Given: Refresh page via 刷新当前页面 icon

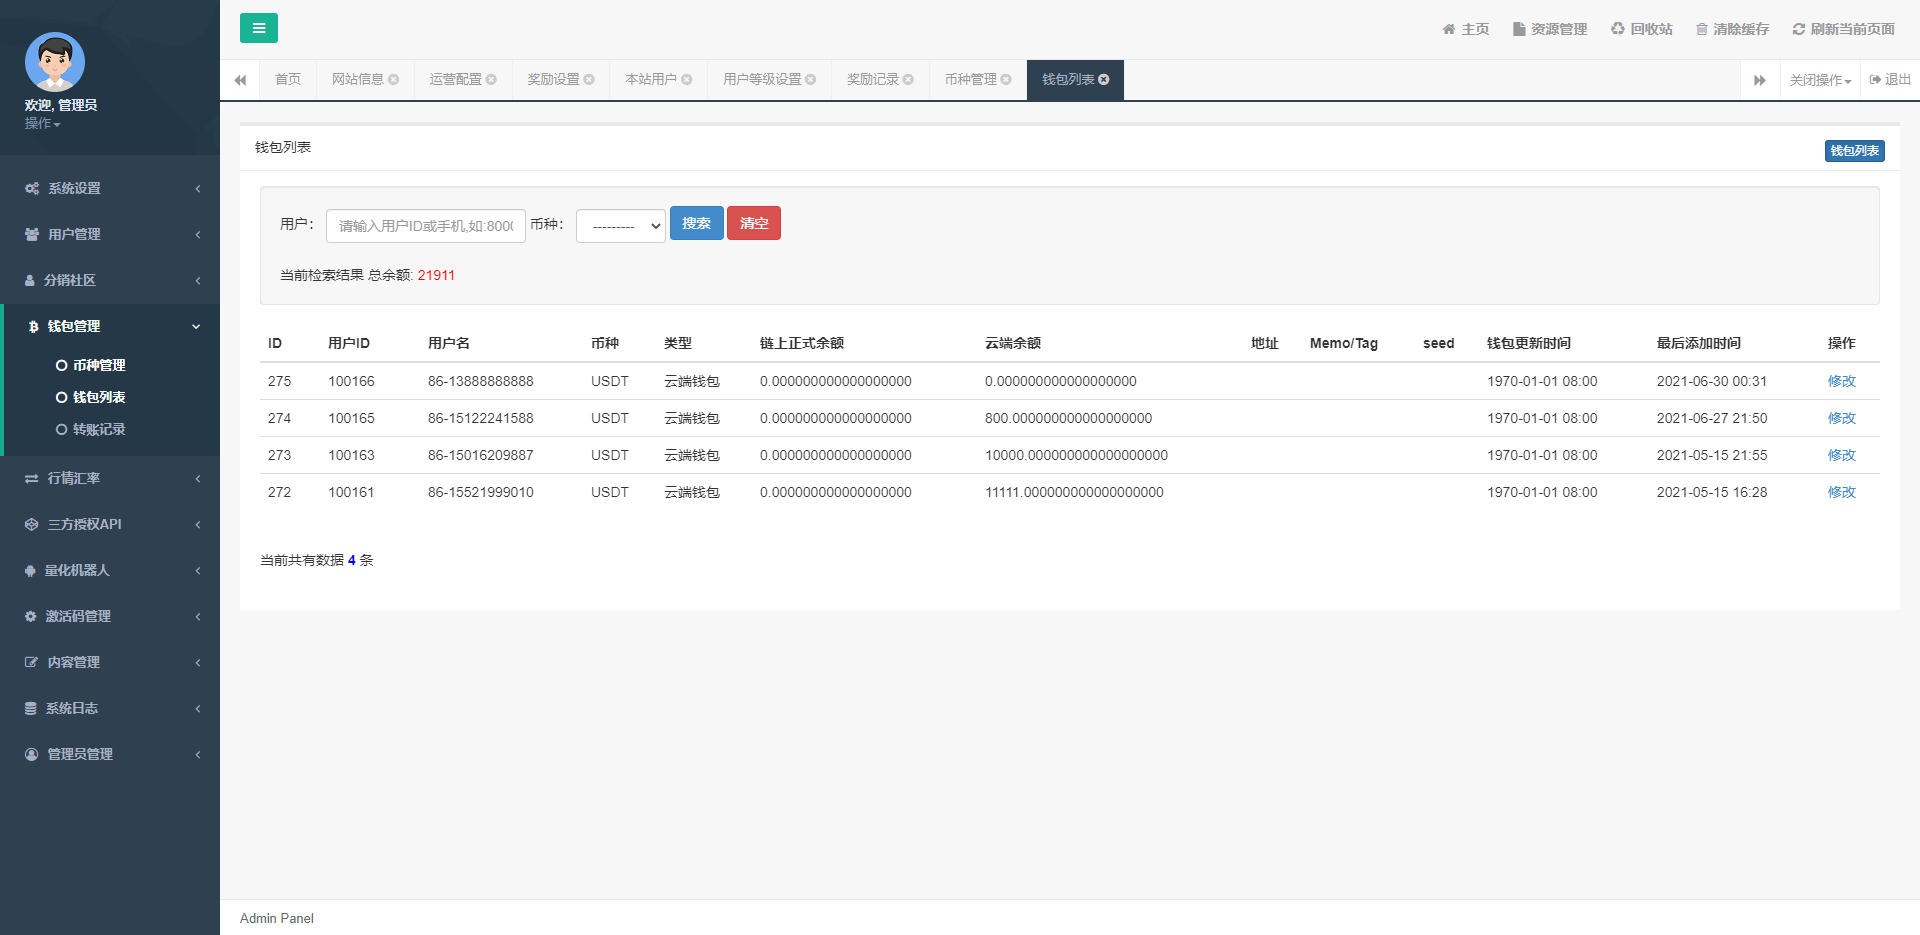Looking at the screenshot, I should (x=1799, y=29).
